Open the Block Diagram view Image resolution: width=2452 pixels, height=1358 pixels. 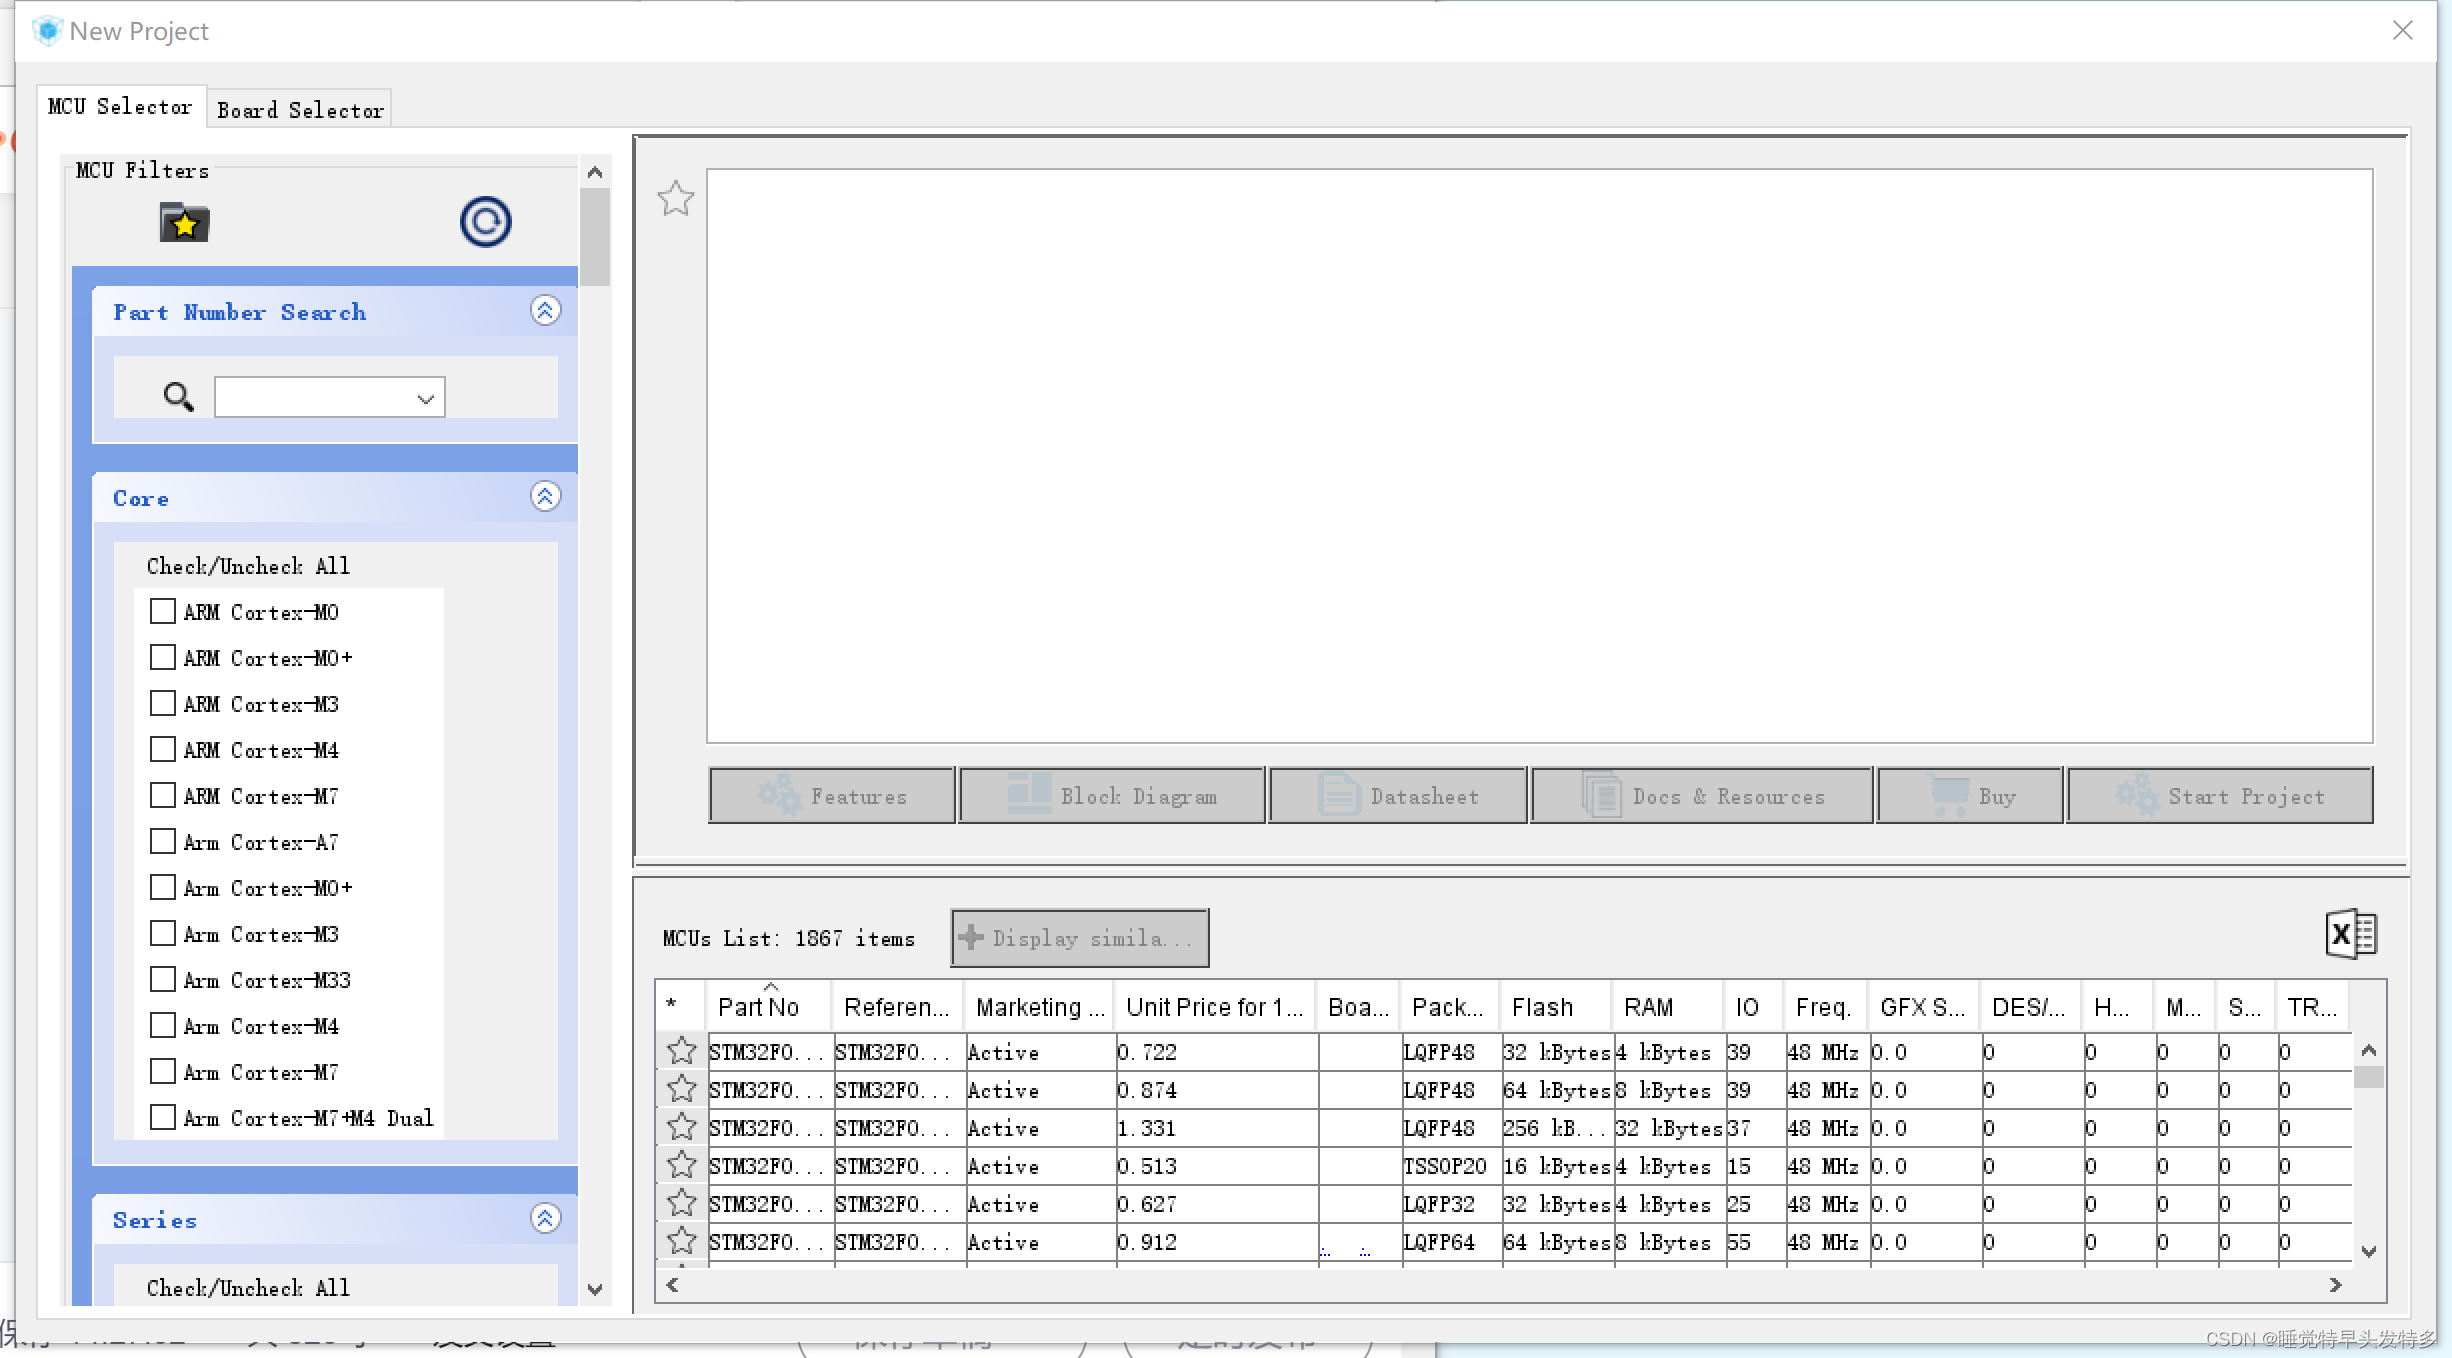(x=1111, y=795)
